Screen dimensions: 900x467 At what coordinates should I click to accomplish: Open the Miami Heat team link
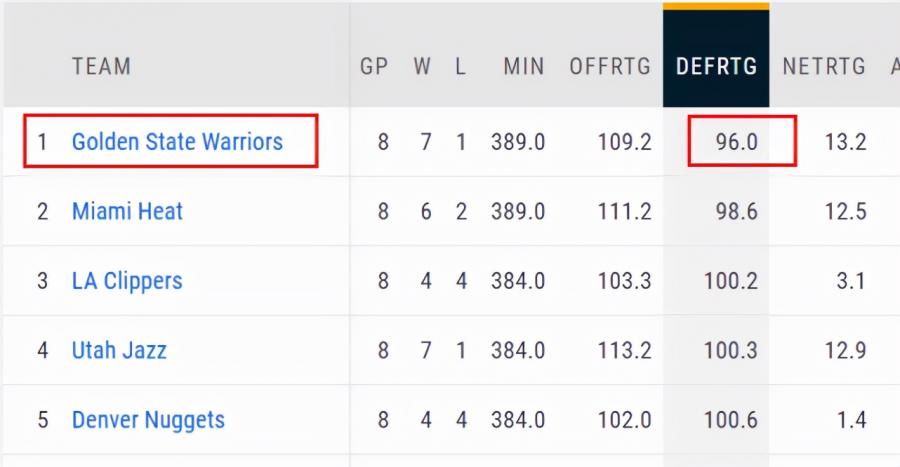(127, 211)
